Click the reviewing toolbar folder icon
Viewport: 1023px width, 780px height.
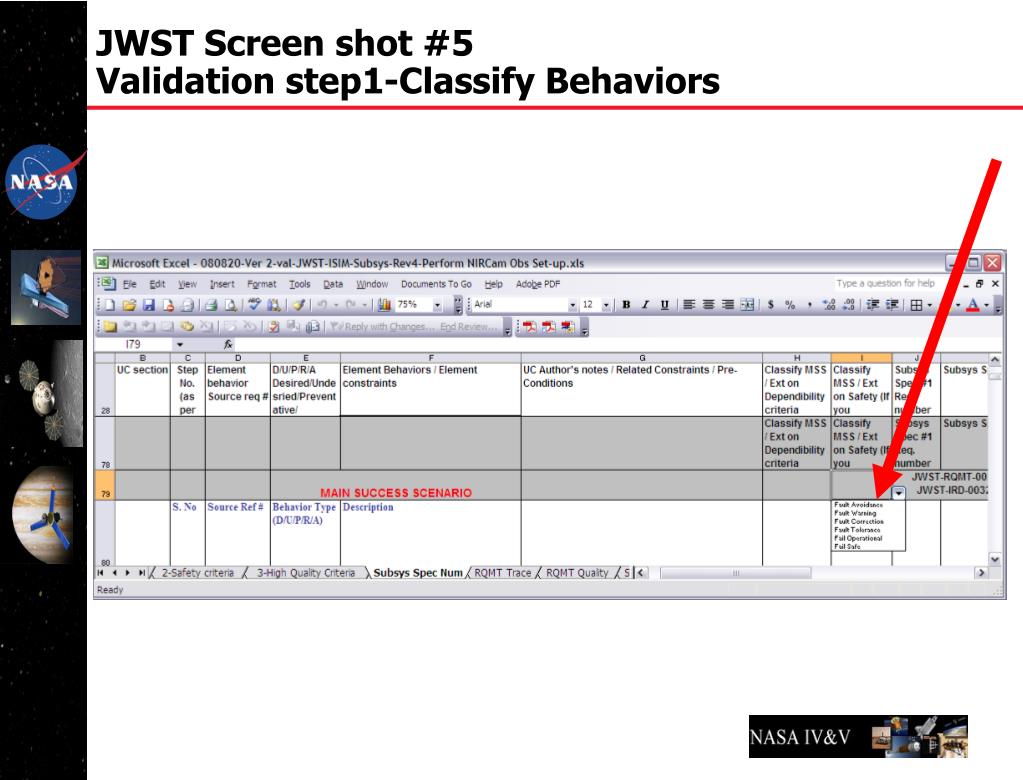[x=110, y=327]
